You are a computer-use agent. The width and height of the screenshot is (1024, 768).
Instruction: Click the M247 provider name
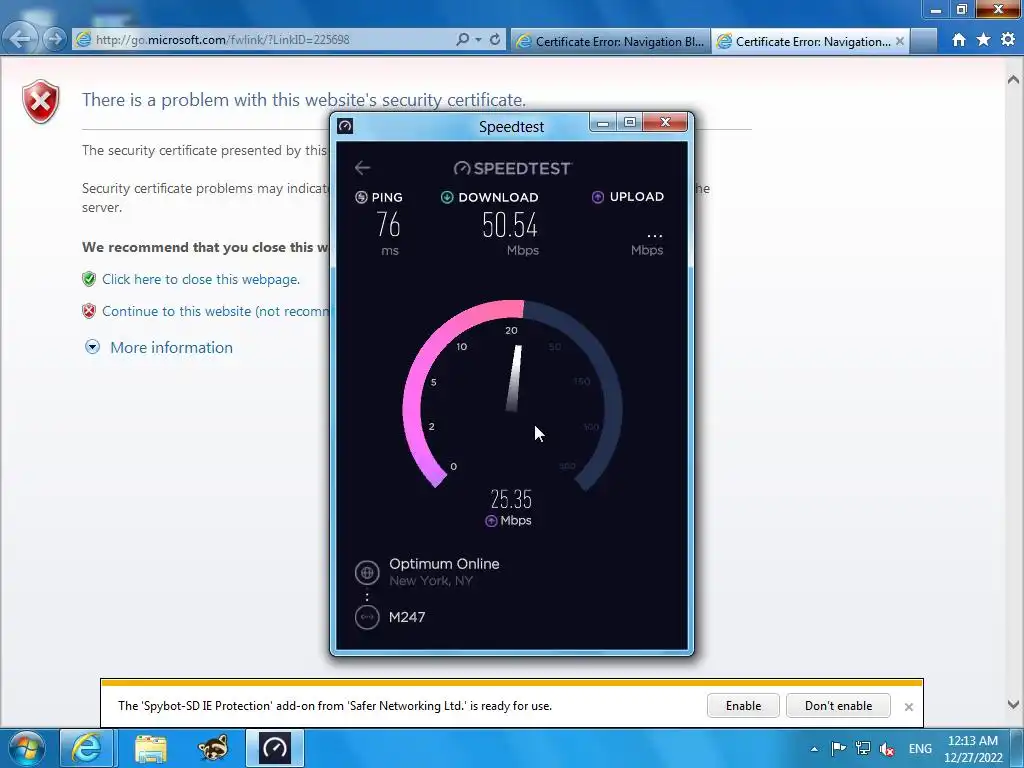(x=407, y=617)
